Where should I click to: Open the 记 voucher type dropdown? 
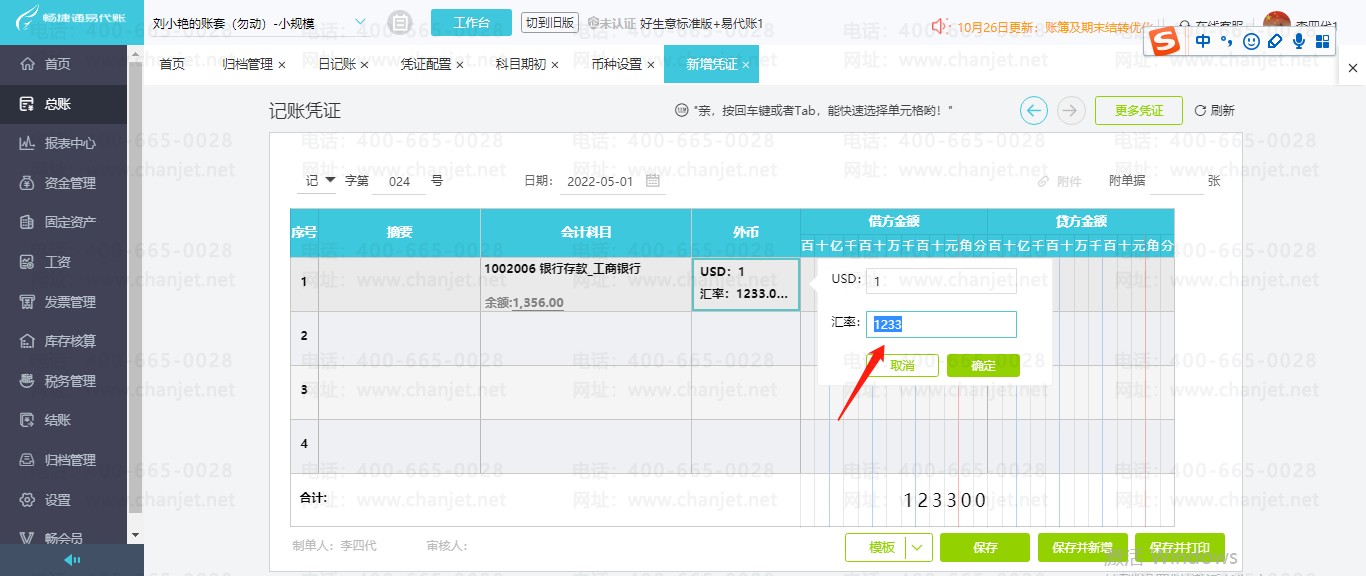click(321, 181)
